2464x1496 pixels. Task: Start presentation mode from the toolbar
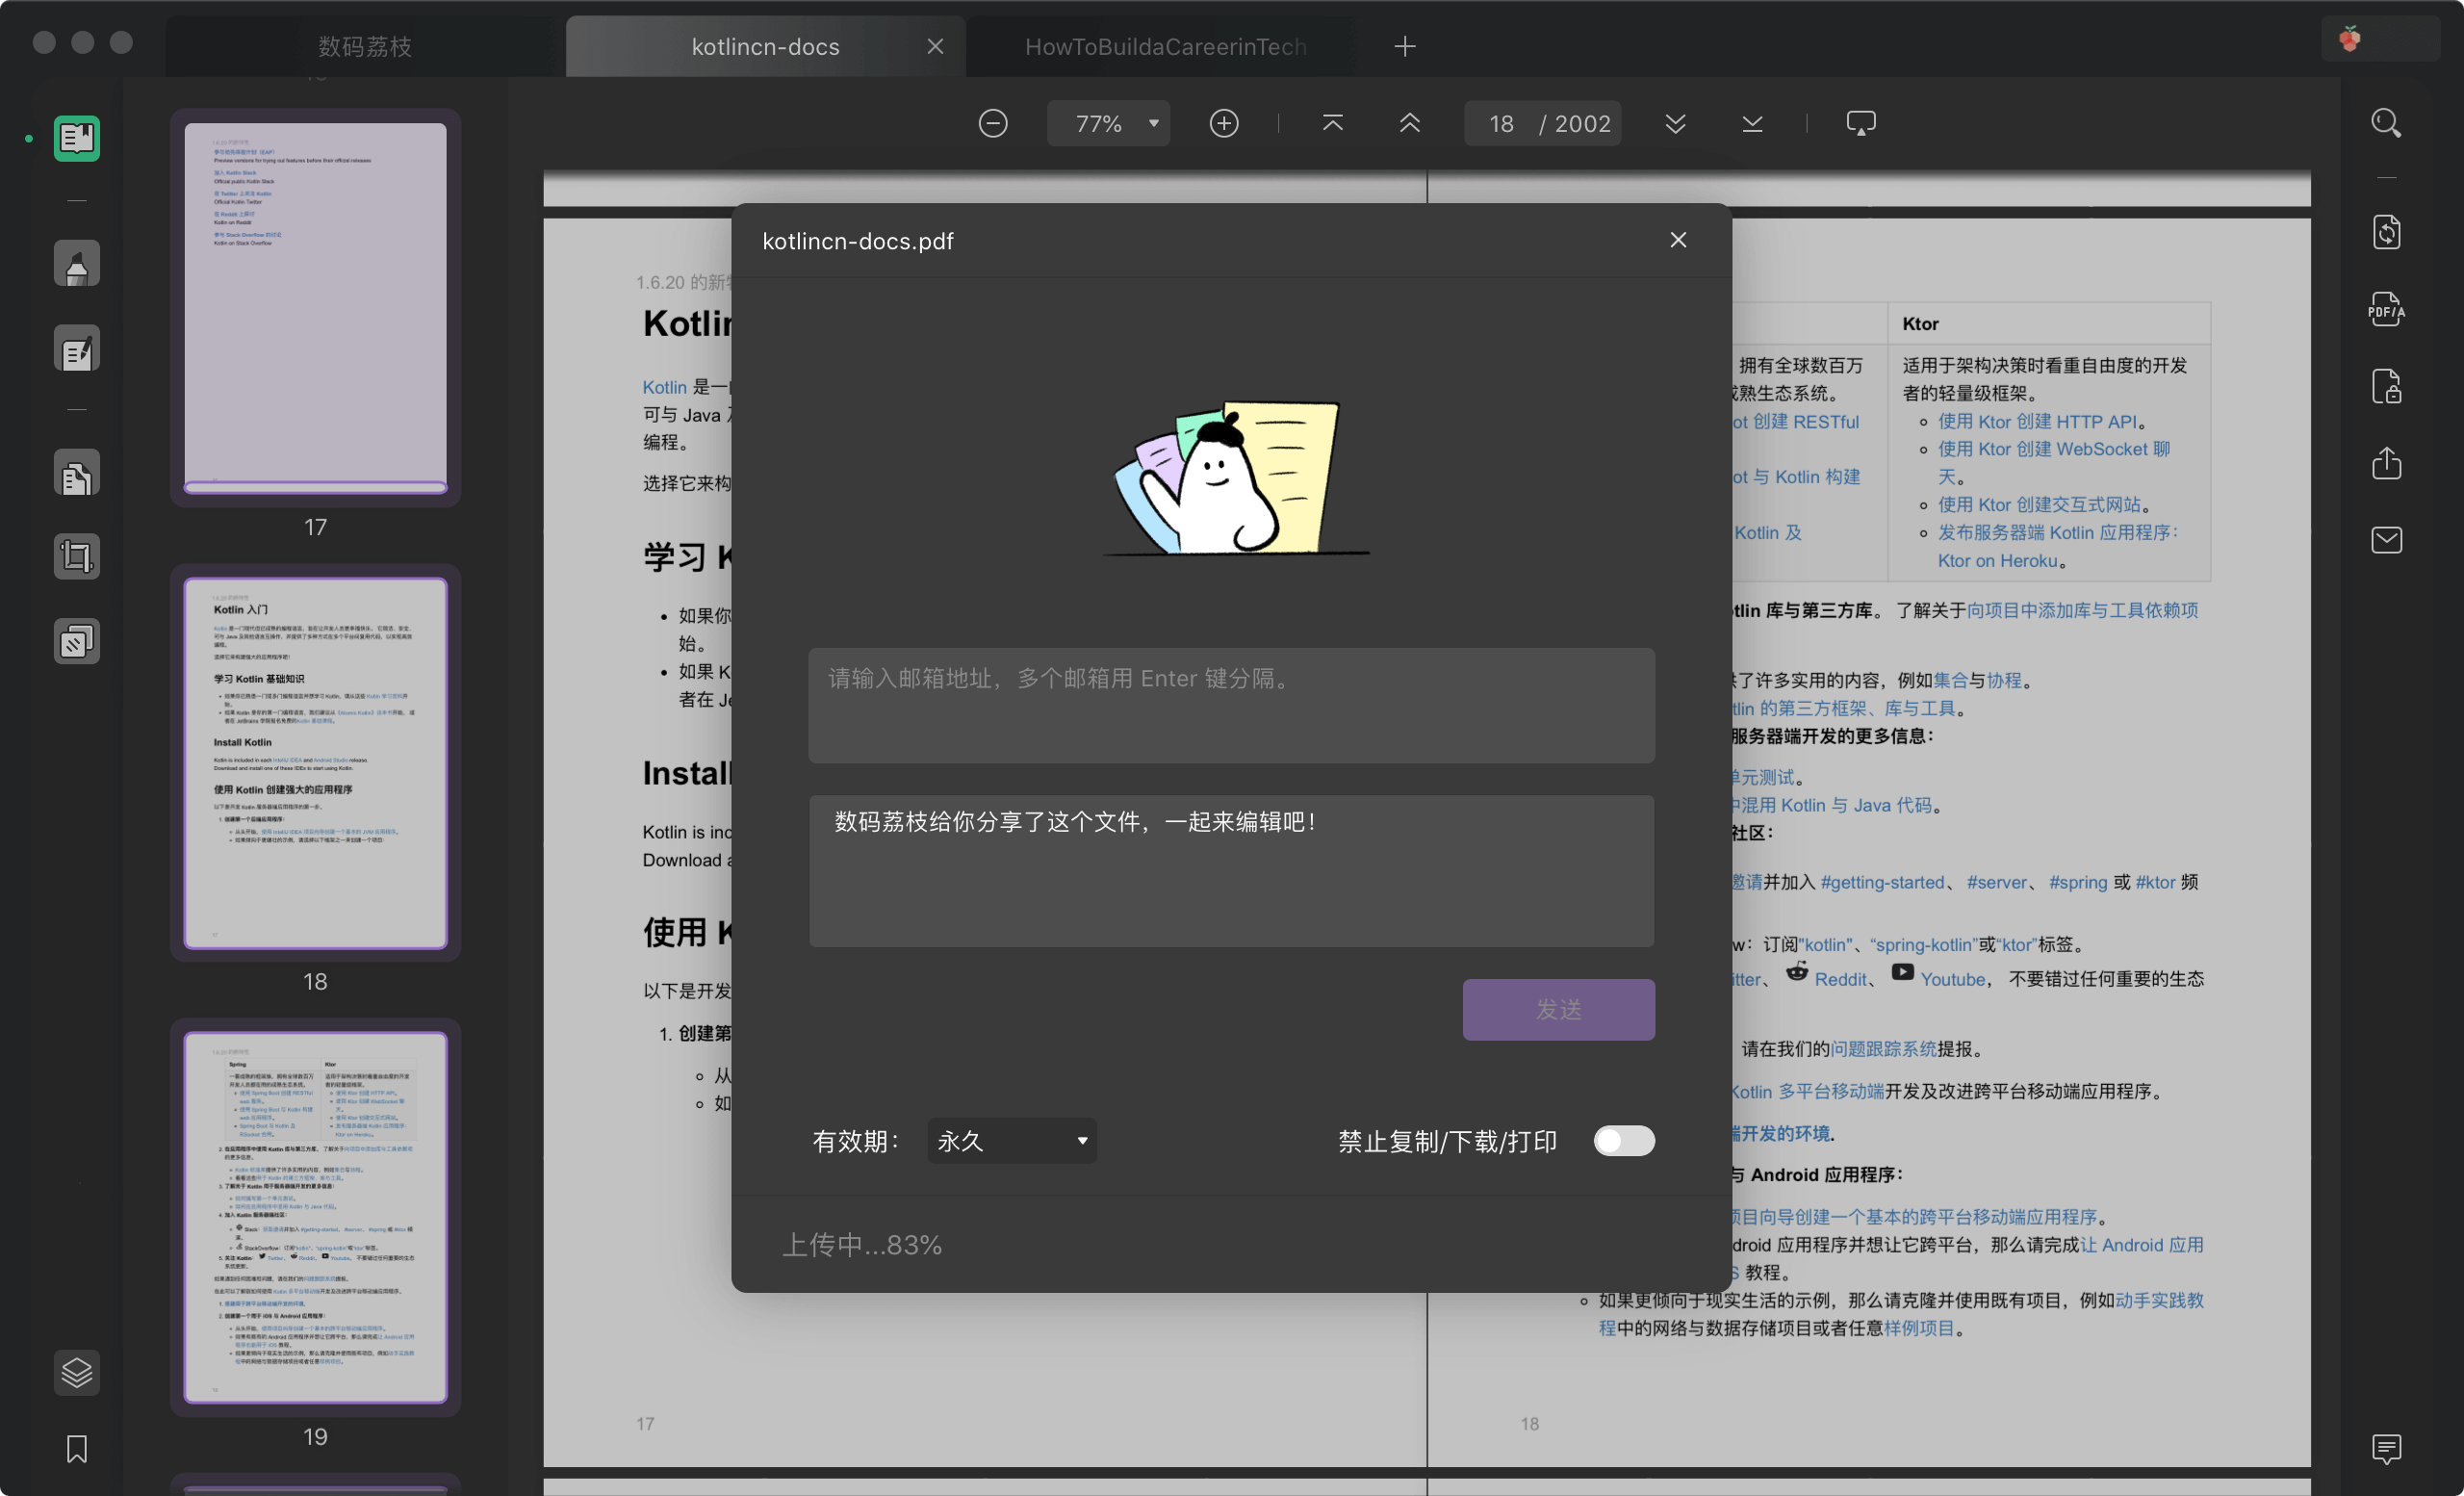click(1861, 122)
